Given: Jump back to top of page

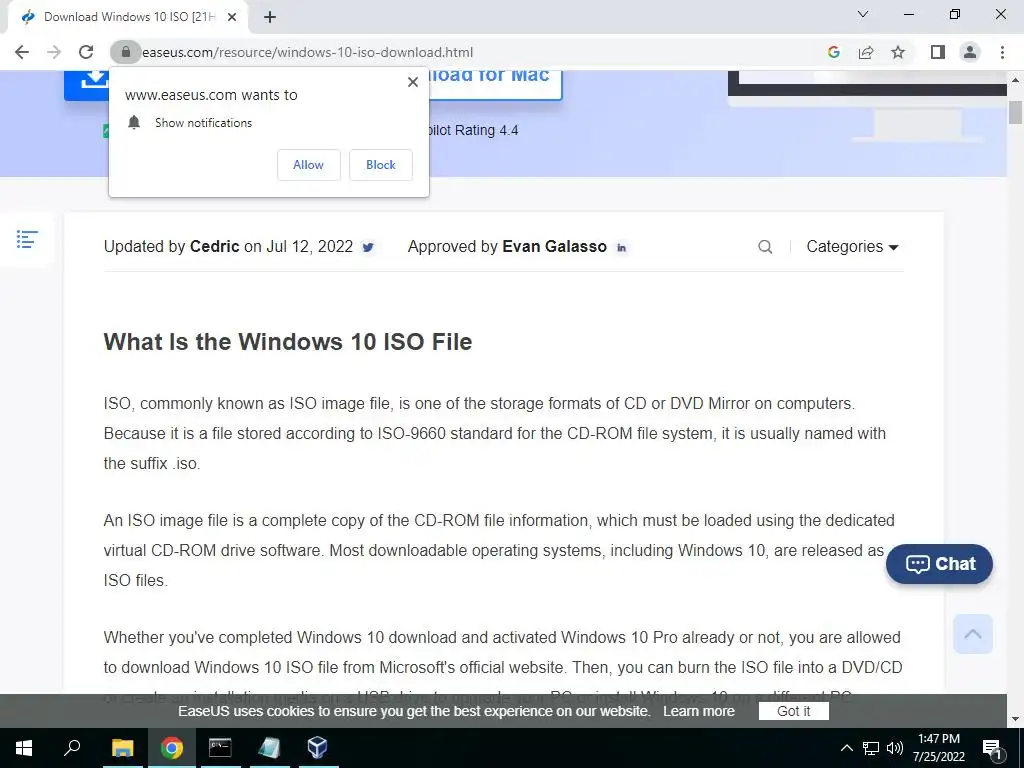Looking at the screenshot, I should (972, 633).
